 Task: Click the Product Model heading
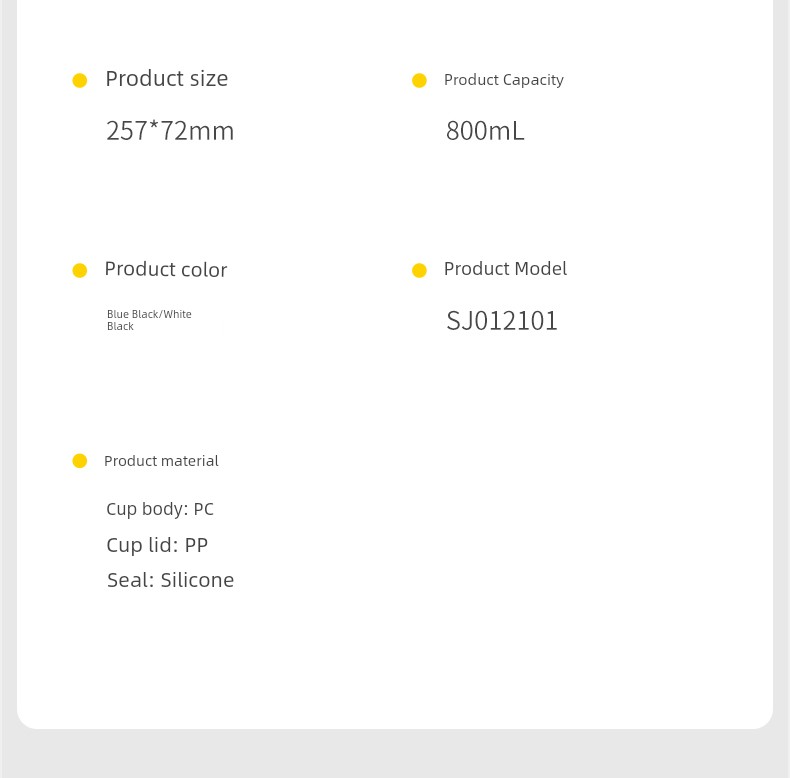coord(505,269)
